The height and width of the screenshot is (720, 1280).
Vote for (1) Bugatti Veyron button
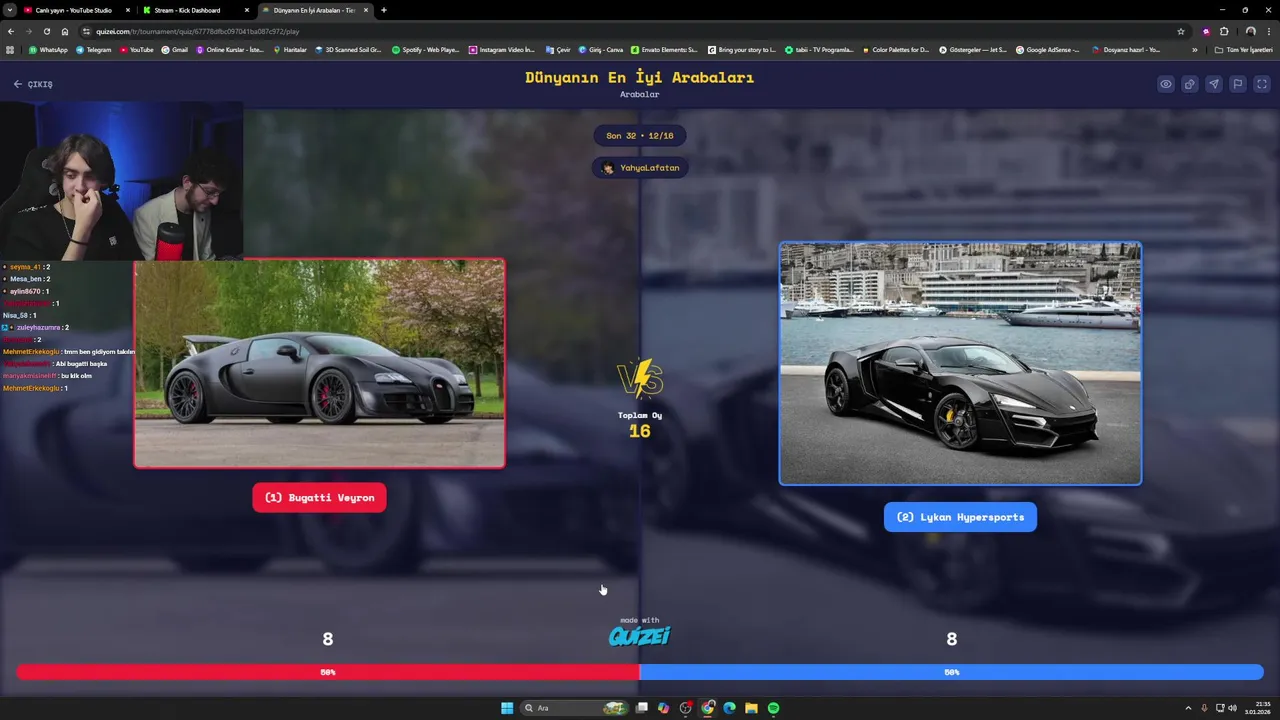coord(319,498)
